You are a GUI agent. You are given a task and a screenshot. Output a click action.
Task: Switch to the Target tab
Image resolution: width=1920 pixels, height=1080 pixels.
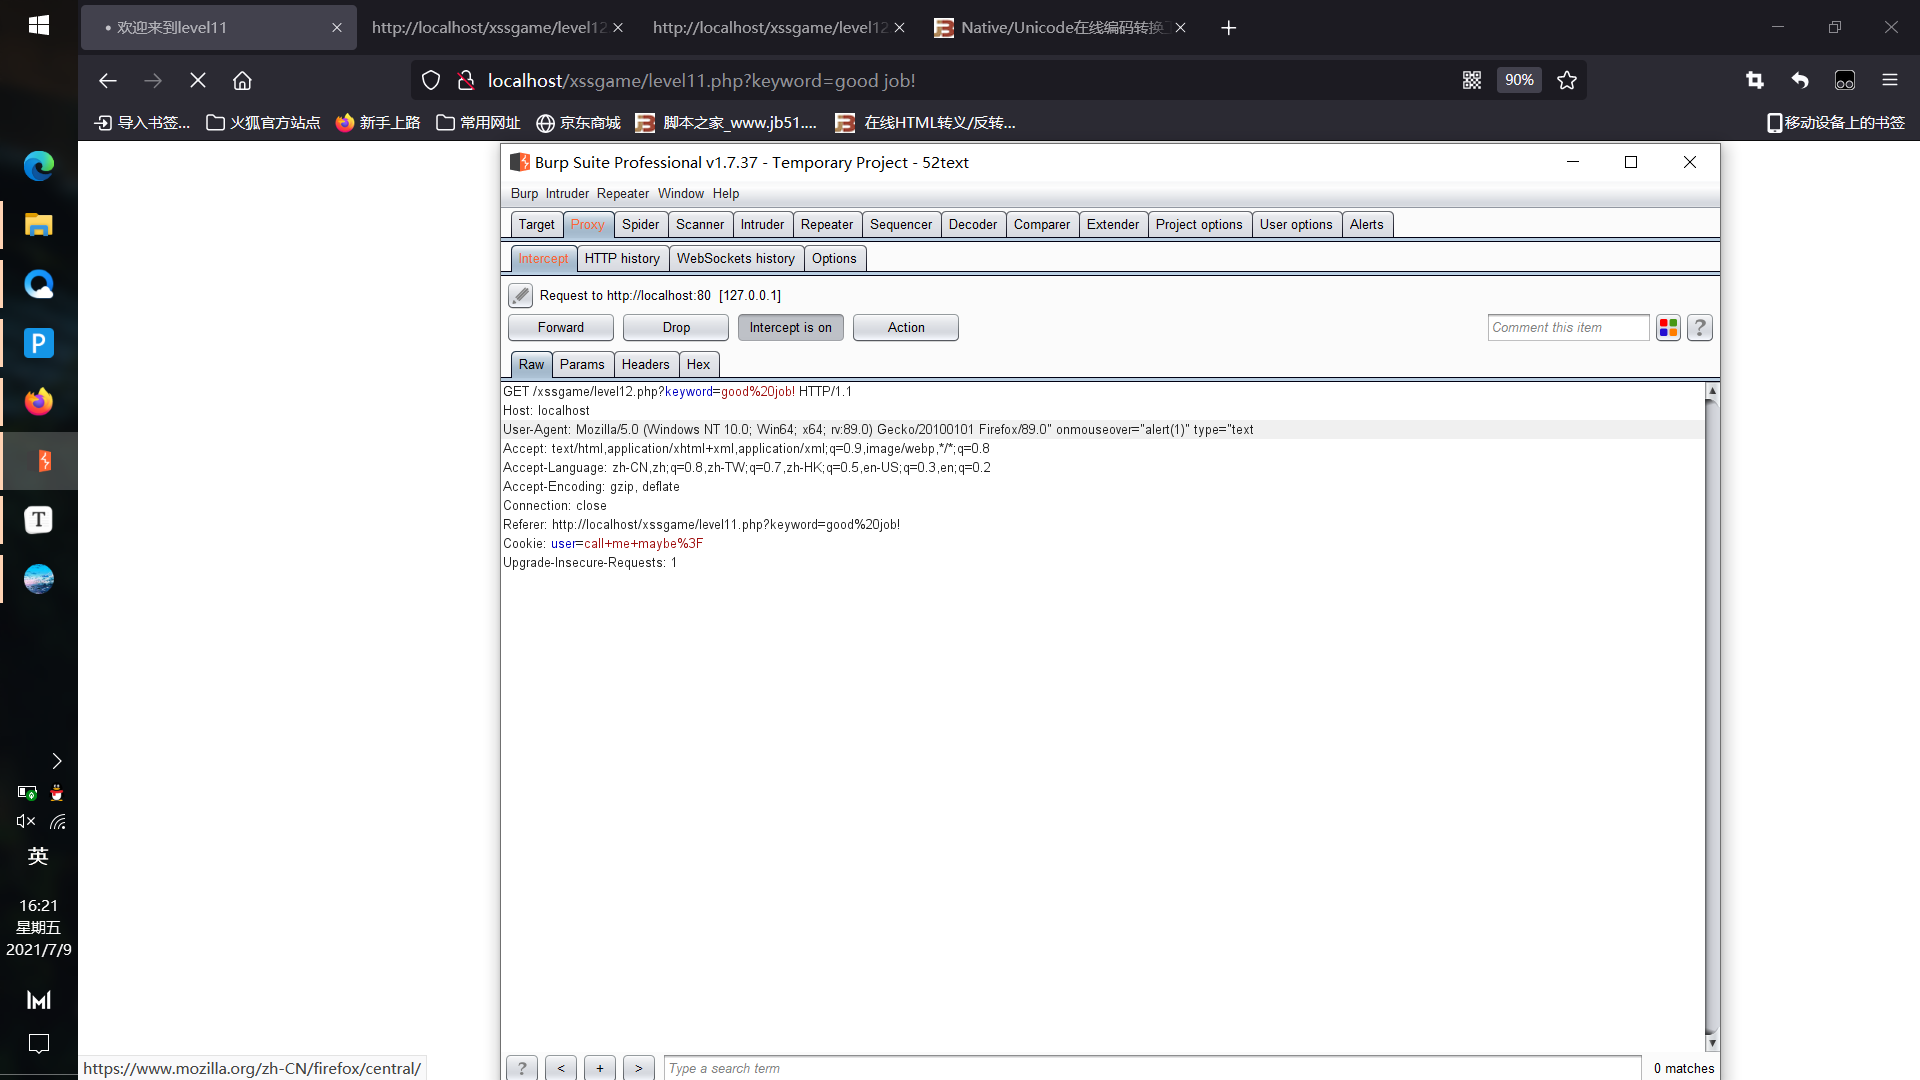tap(536, 224)
